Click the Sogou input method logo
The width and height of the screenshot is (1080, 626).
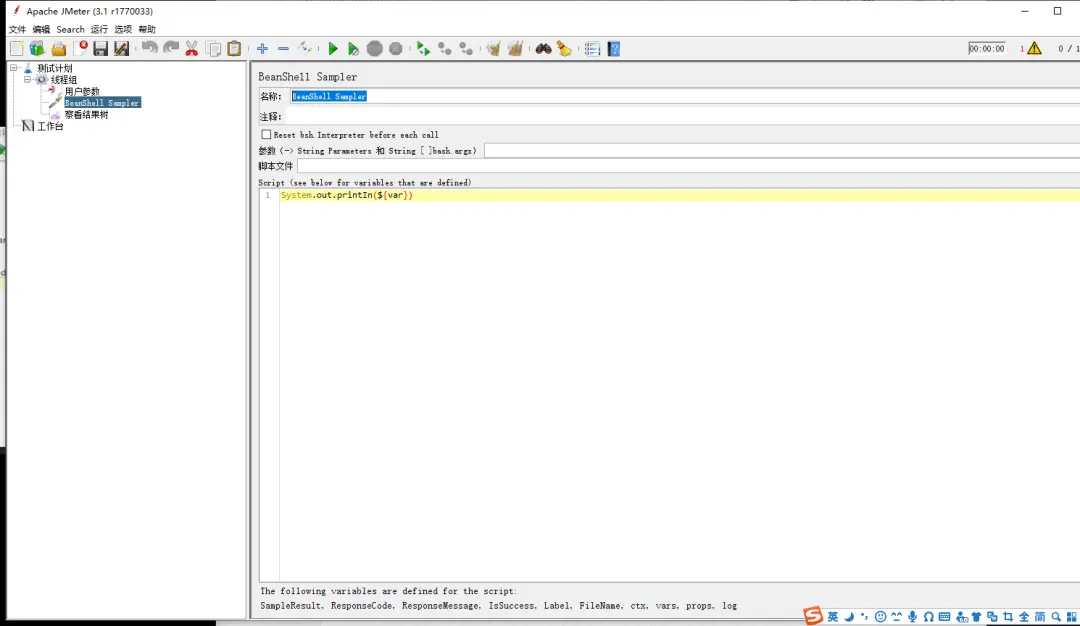point(813,616)
